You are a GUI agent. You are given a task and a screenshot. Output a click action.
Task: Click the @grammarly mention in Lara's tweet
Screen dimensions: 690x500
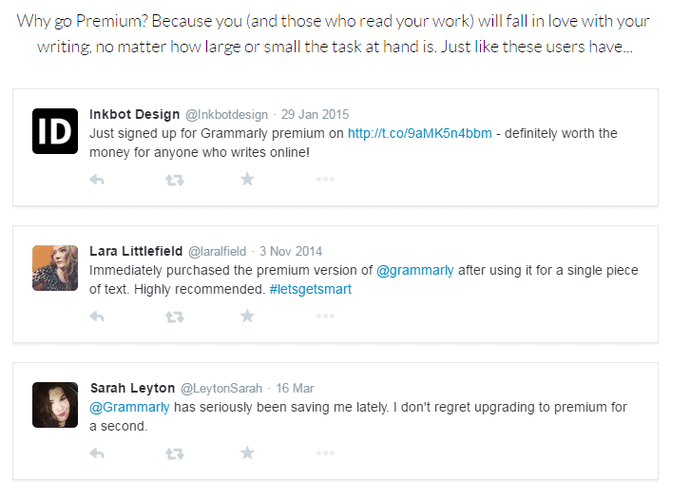(414, 271)
